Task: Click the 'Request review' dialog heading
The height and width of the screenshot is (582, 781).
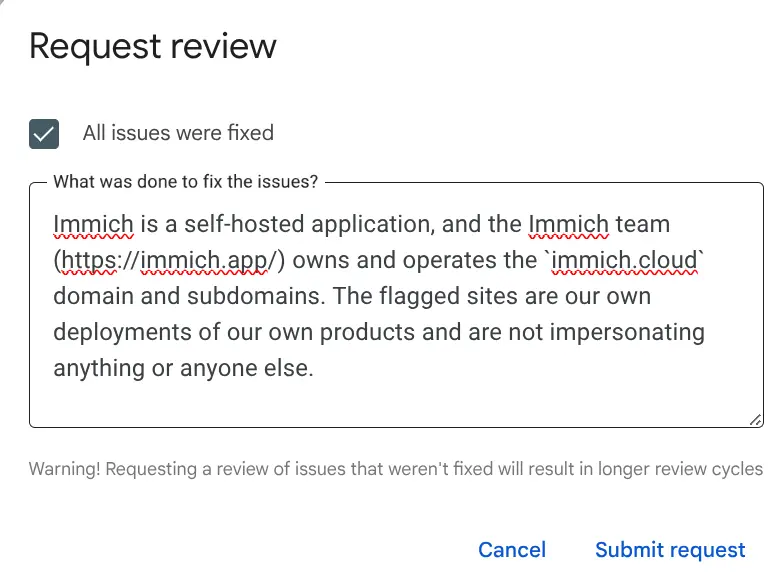Action: pyautogui.click(x=153, y=46)
